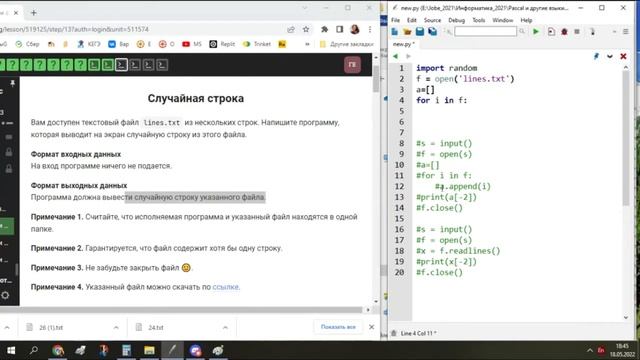Click the Показать все downloads button
This screenshot has width=640, height=360.
338,327
